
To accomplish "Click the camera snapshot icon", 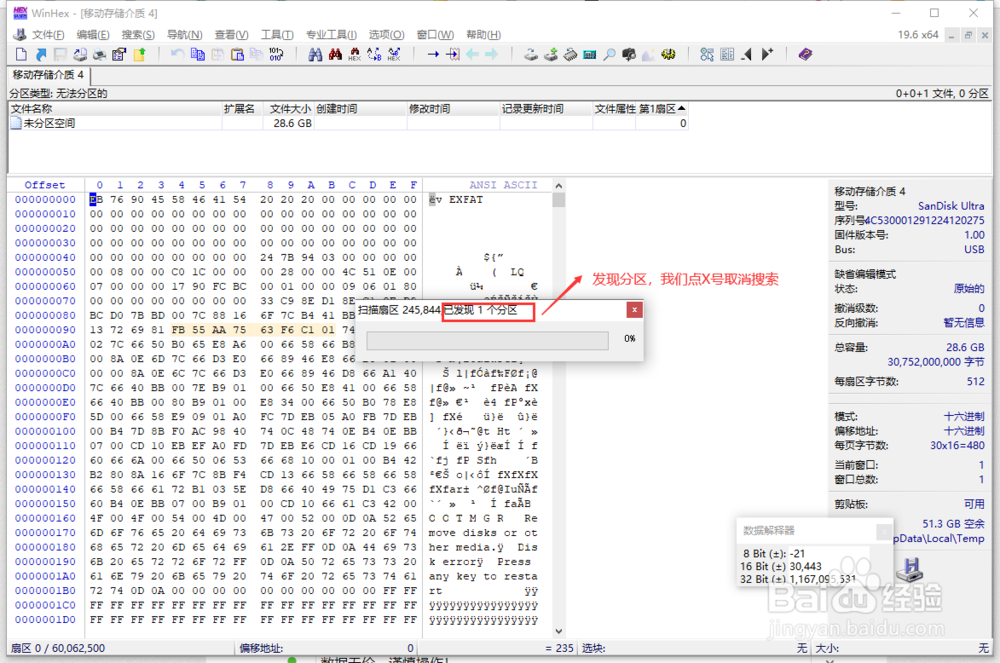I will 629,54.
